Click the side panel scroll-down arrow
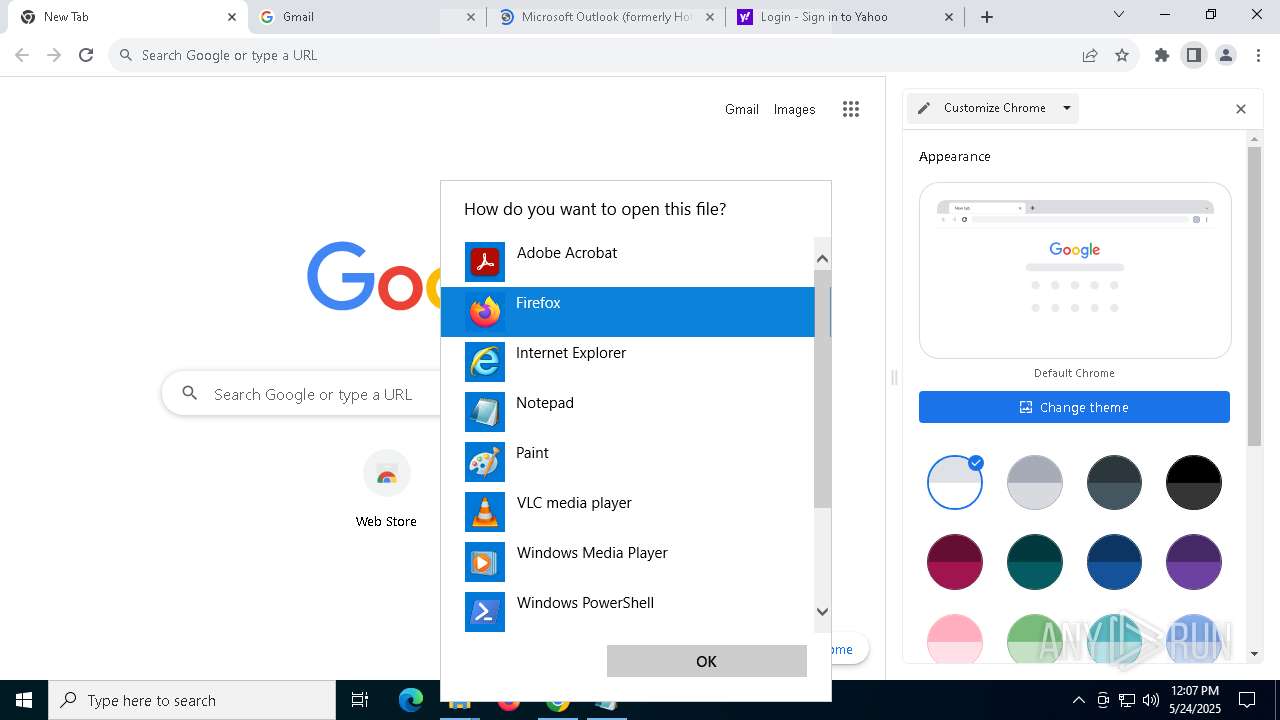 pos(1255,654)
